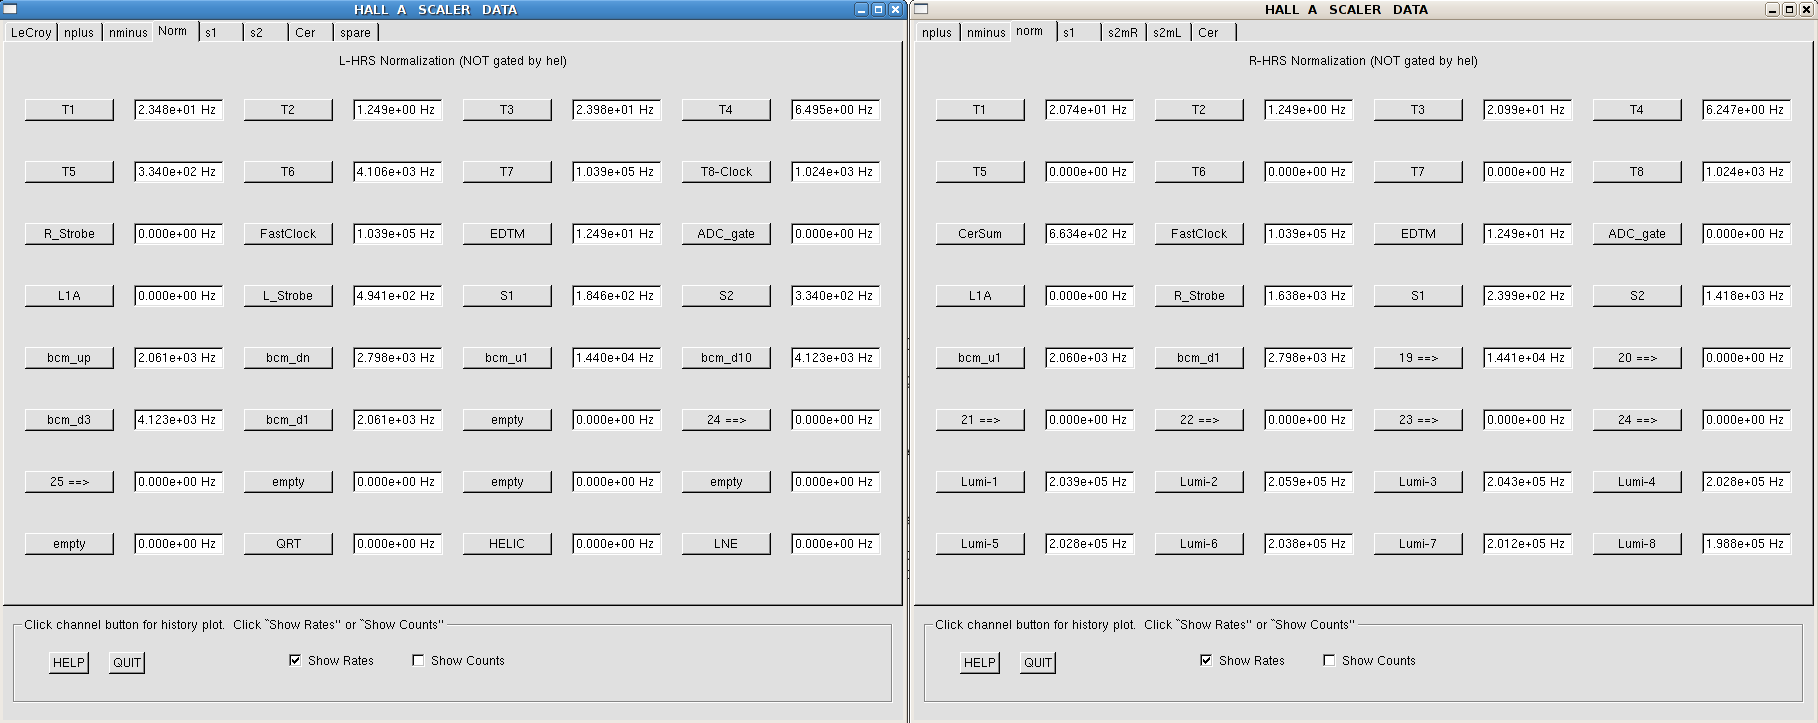Click the R-HRS Normalization heading text

coord(1363,61)
